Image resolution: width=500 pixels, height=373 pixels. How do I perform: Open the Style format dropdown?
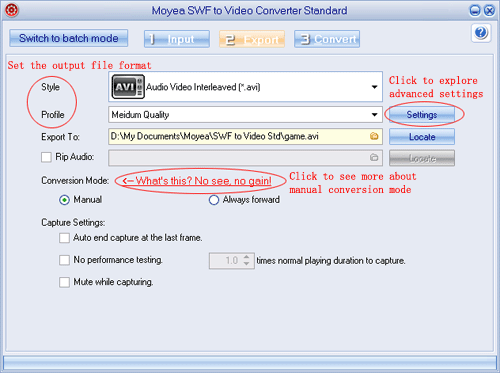(374, 87)
